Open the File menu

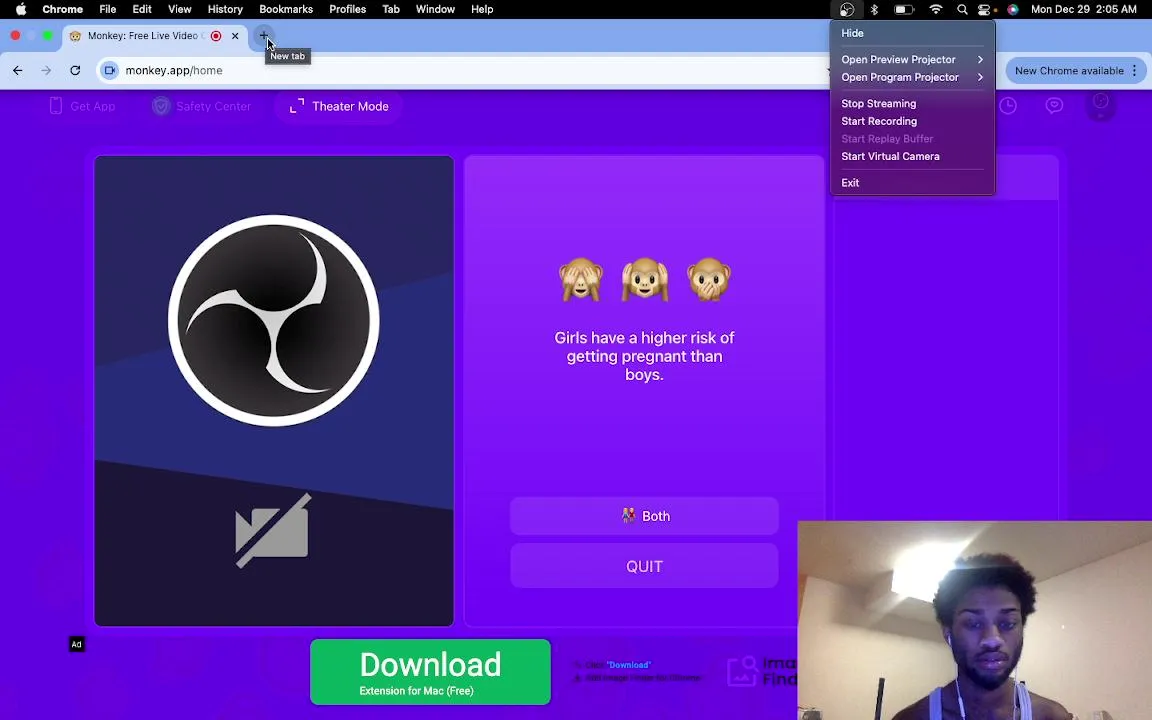108,10
